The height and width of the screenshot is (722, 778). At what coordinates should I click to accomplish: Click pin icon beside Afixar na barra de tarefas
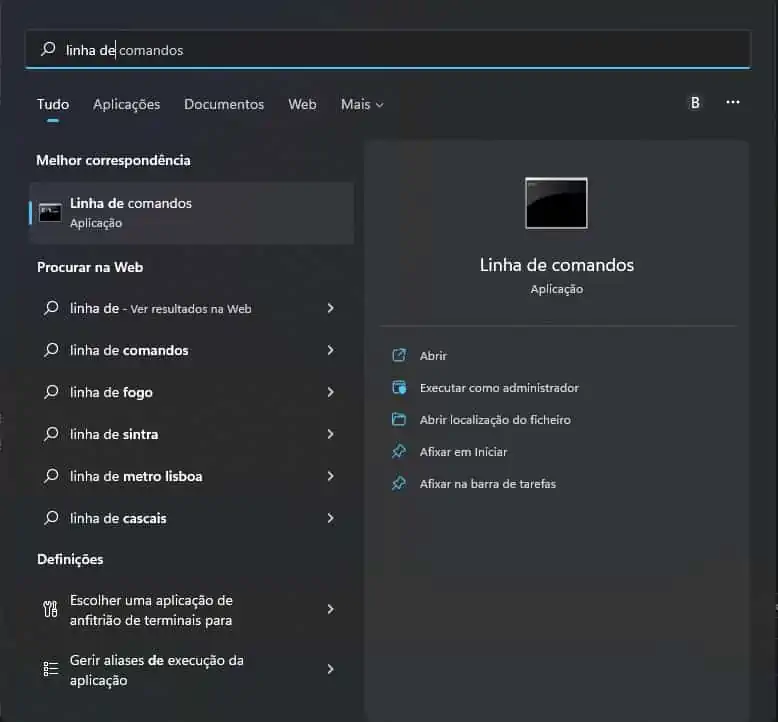pos(399,483)
